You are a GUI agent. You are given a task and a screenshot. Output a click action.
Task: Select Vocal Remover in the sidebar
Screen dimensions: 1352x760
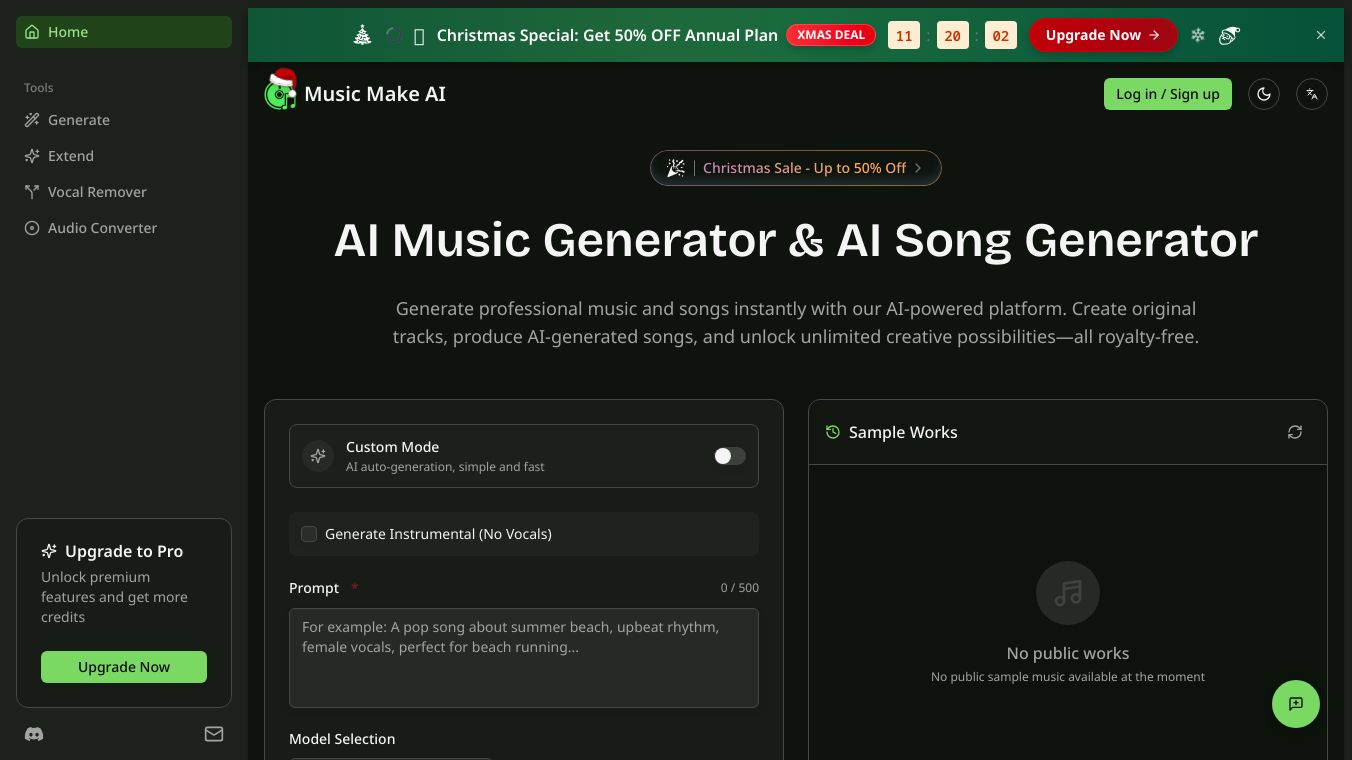pyautogui.click(x=124, y=192)
